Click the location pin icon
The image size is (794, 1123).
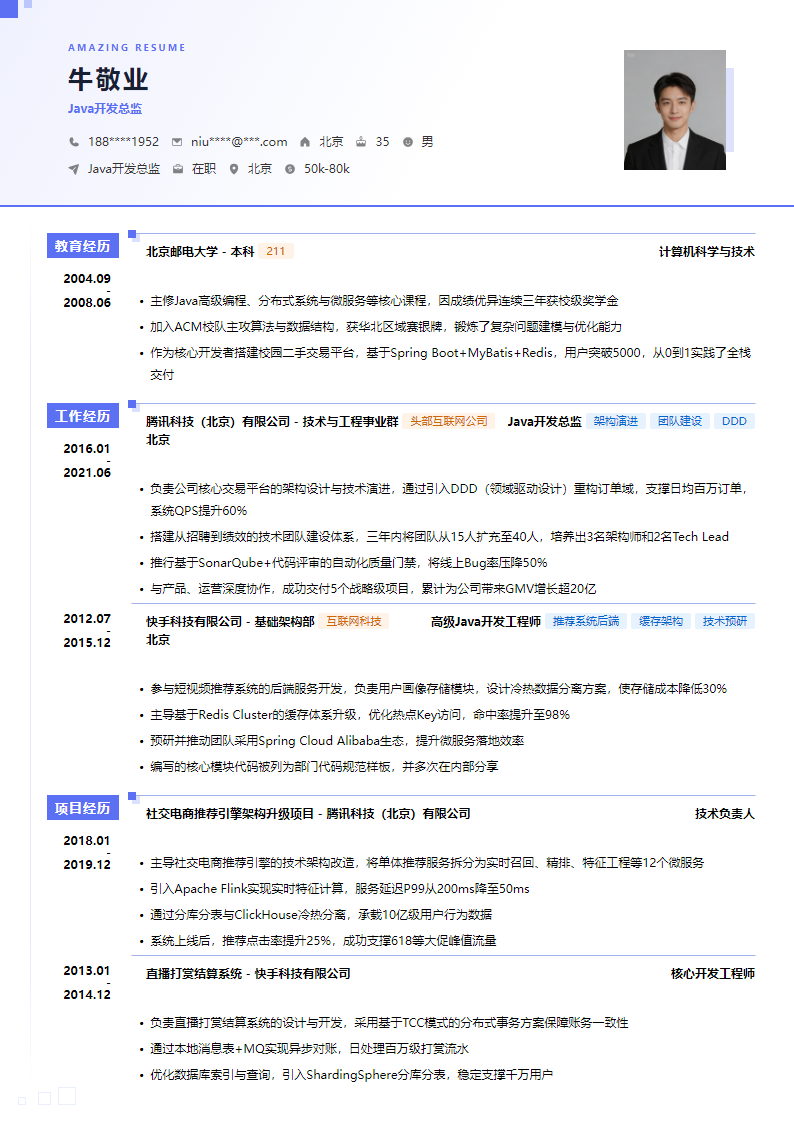(x=233, y=169)
